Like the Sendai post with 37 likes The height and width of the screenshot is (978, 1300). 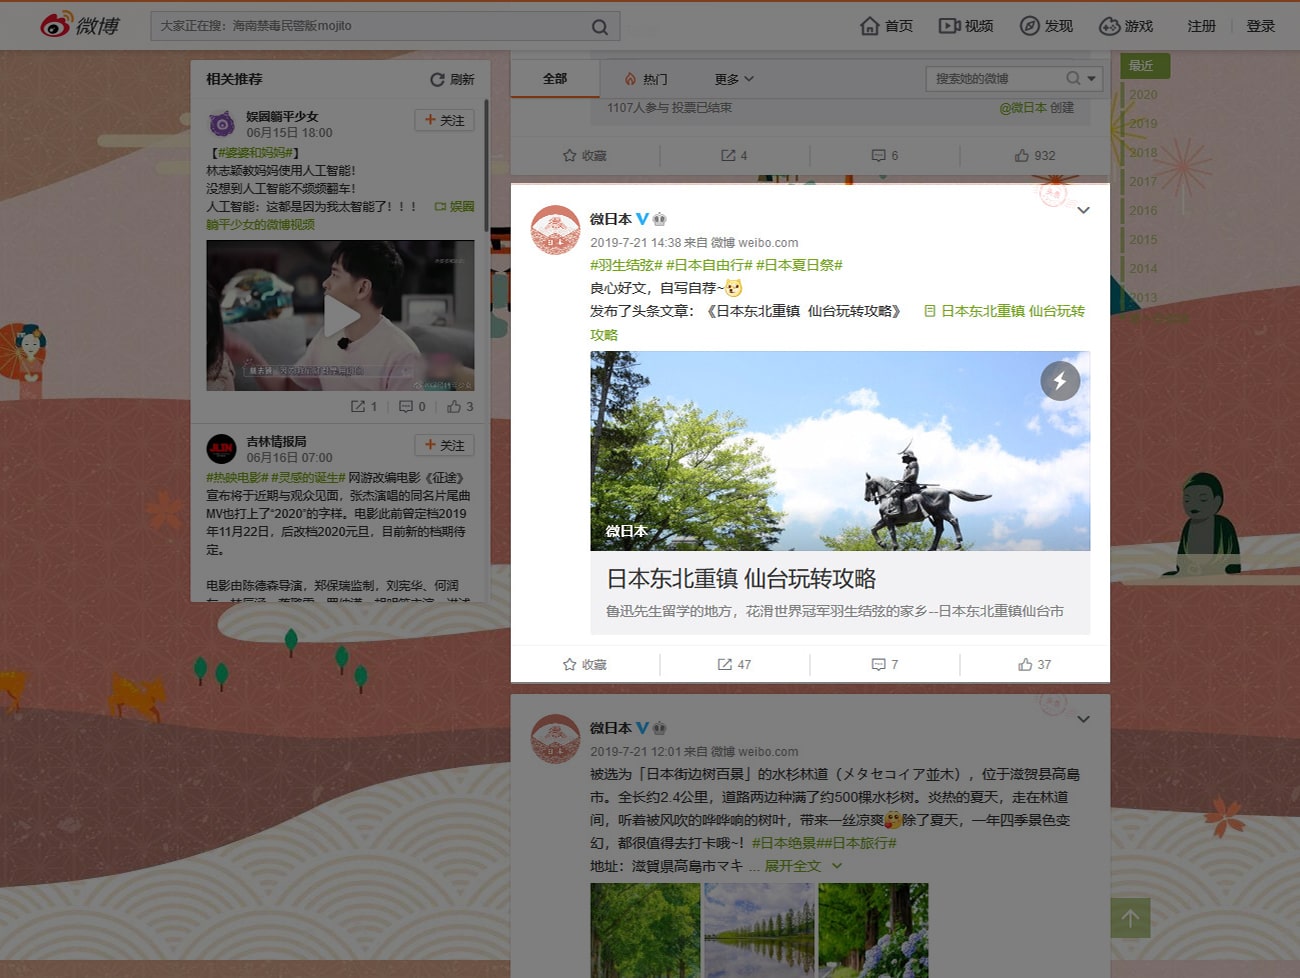[x=1035, y=664]
